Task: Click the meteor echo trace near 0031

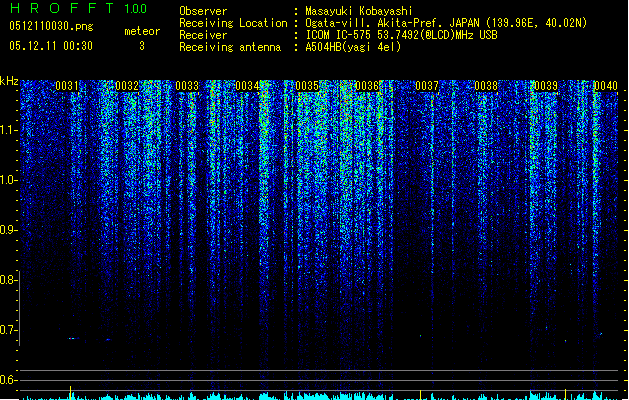Action: (x=73, y=339)
